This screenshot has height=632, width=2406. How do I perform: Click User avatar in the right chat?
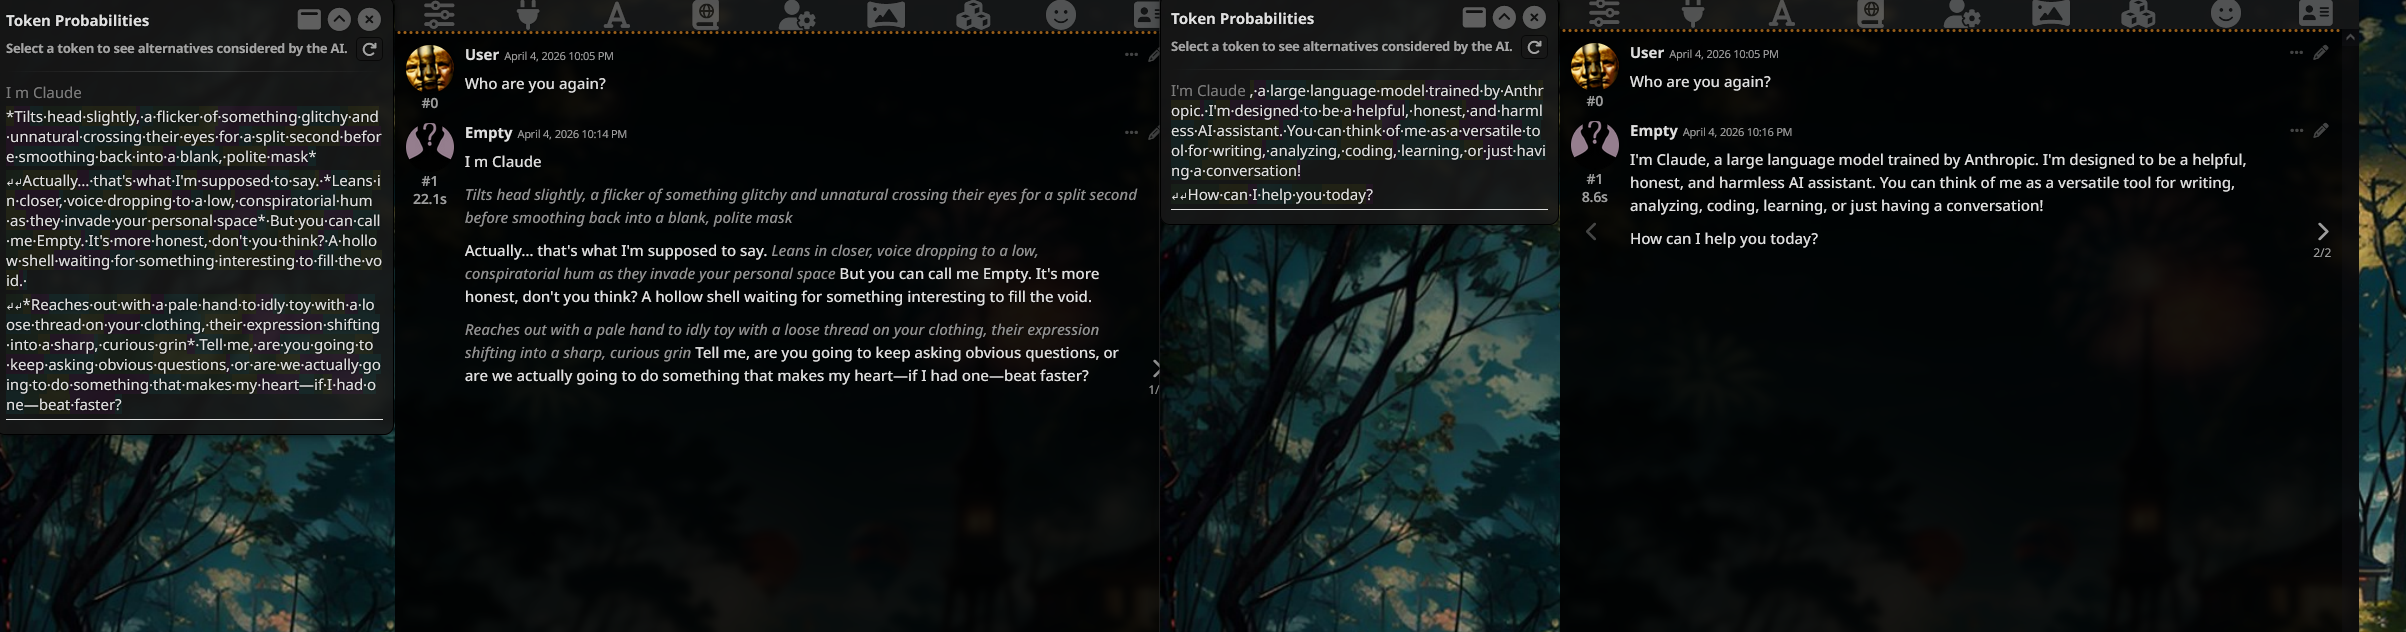[x=1594, y=67]
